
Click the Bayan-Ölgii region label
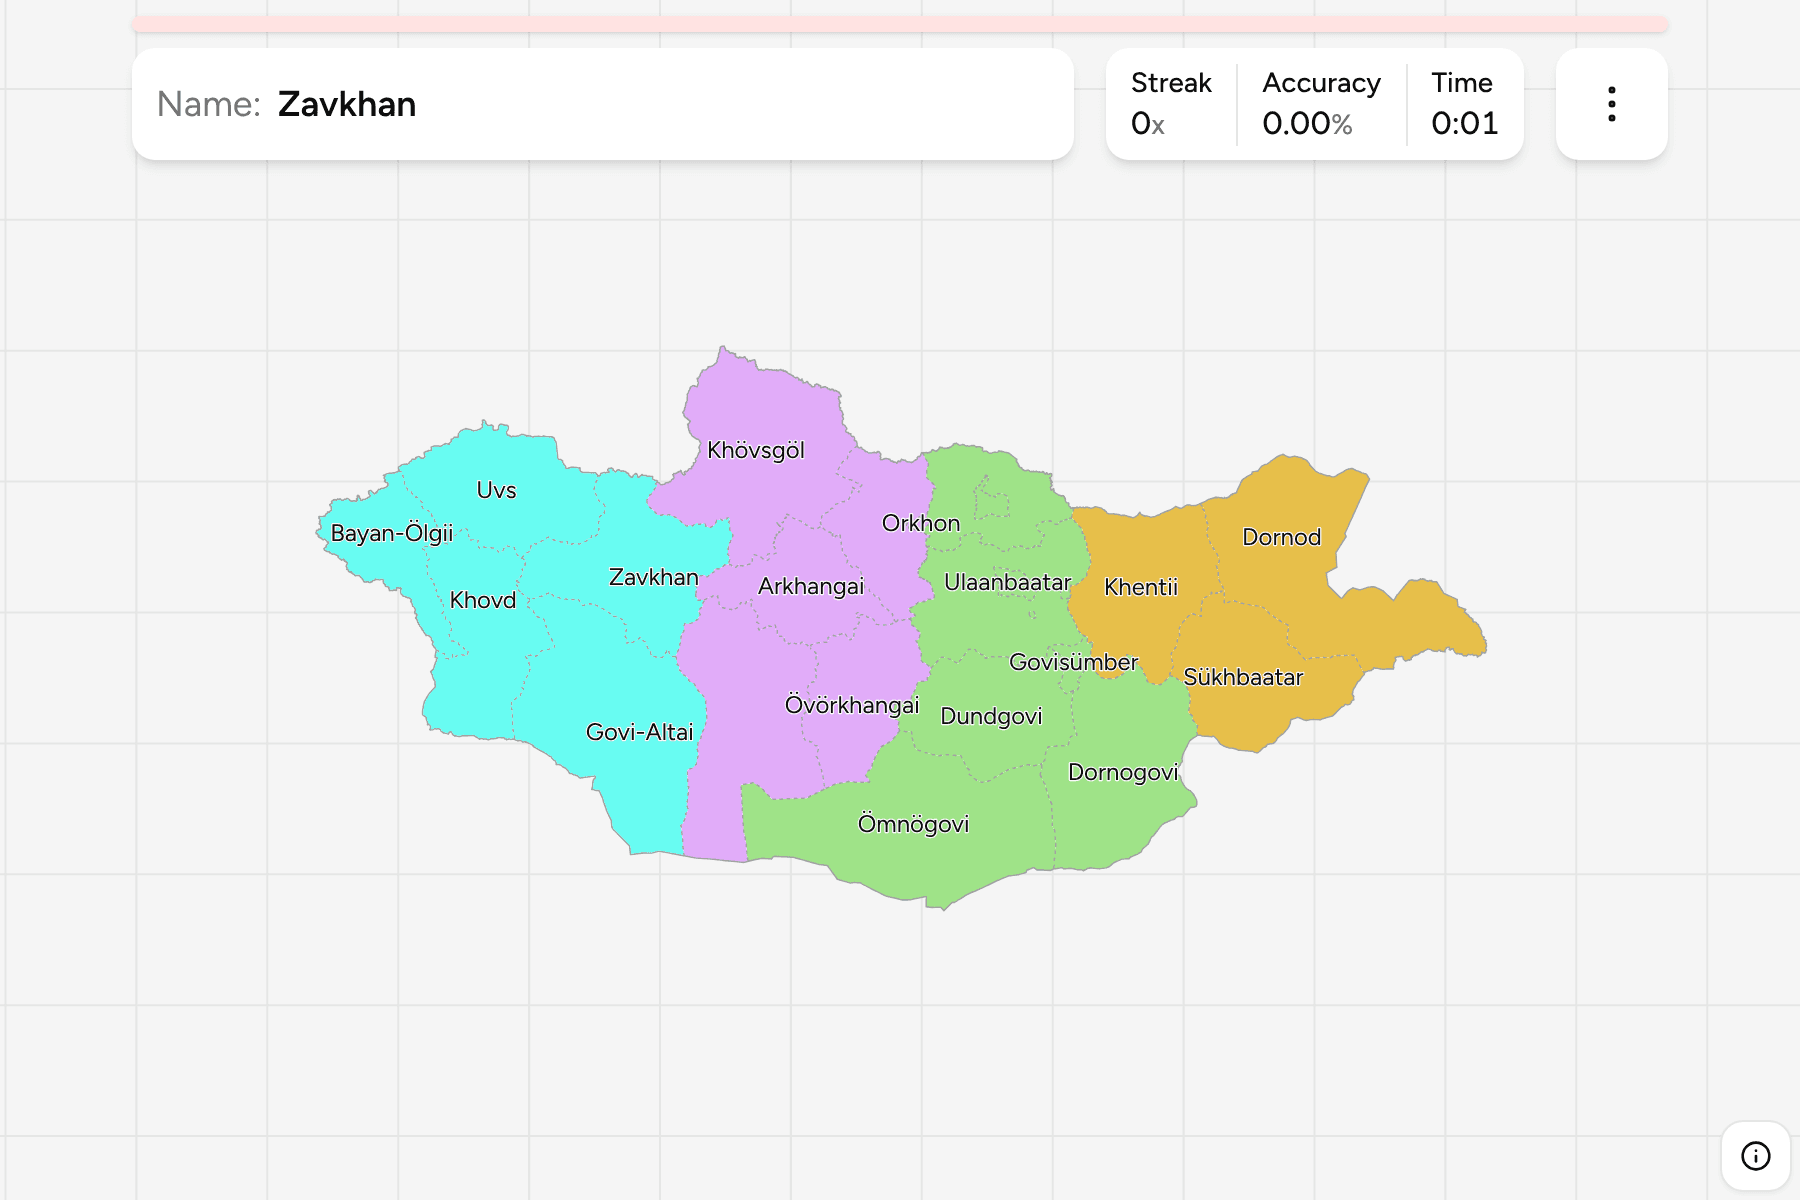(x=392, y=533)
